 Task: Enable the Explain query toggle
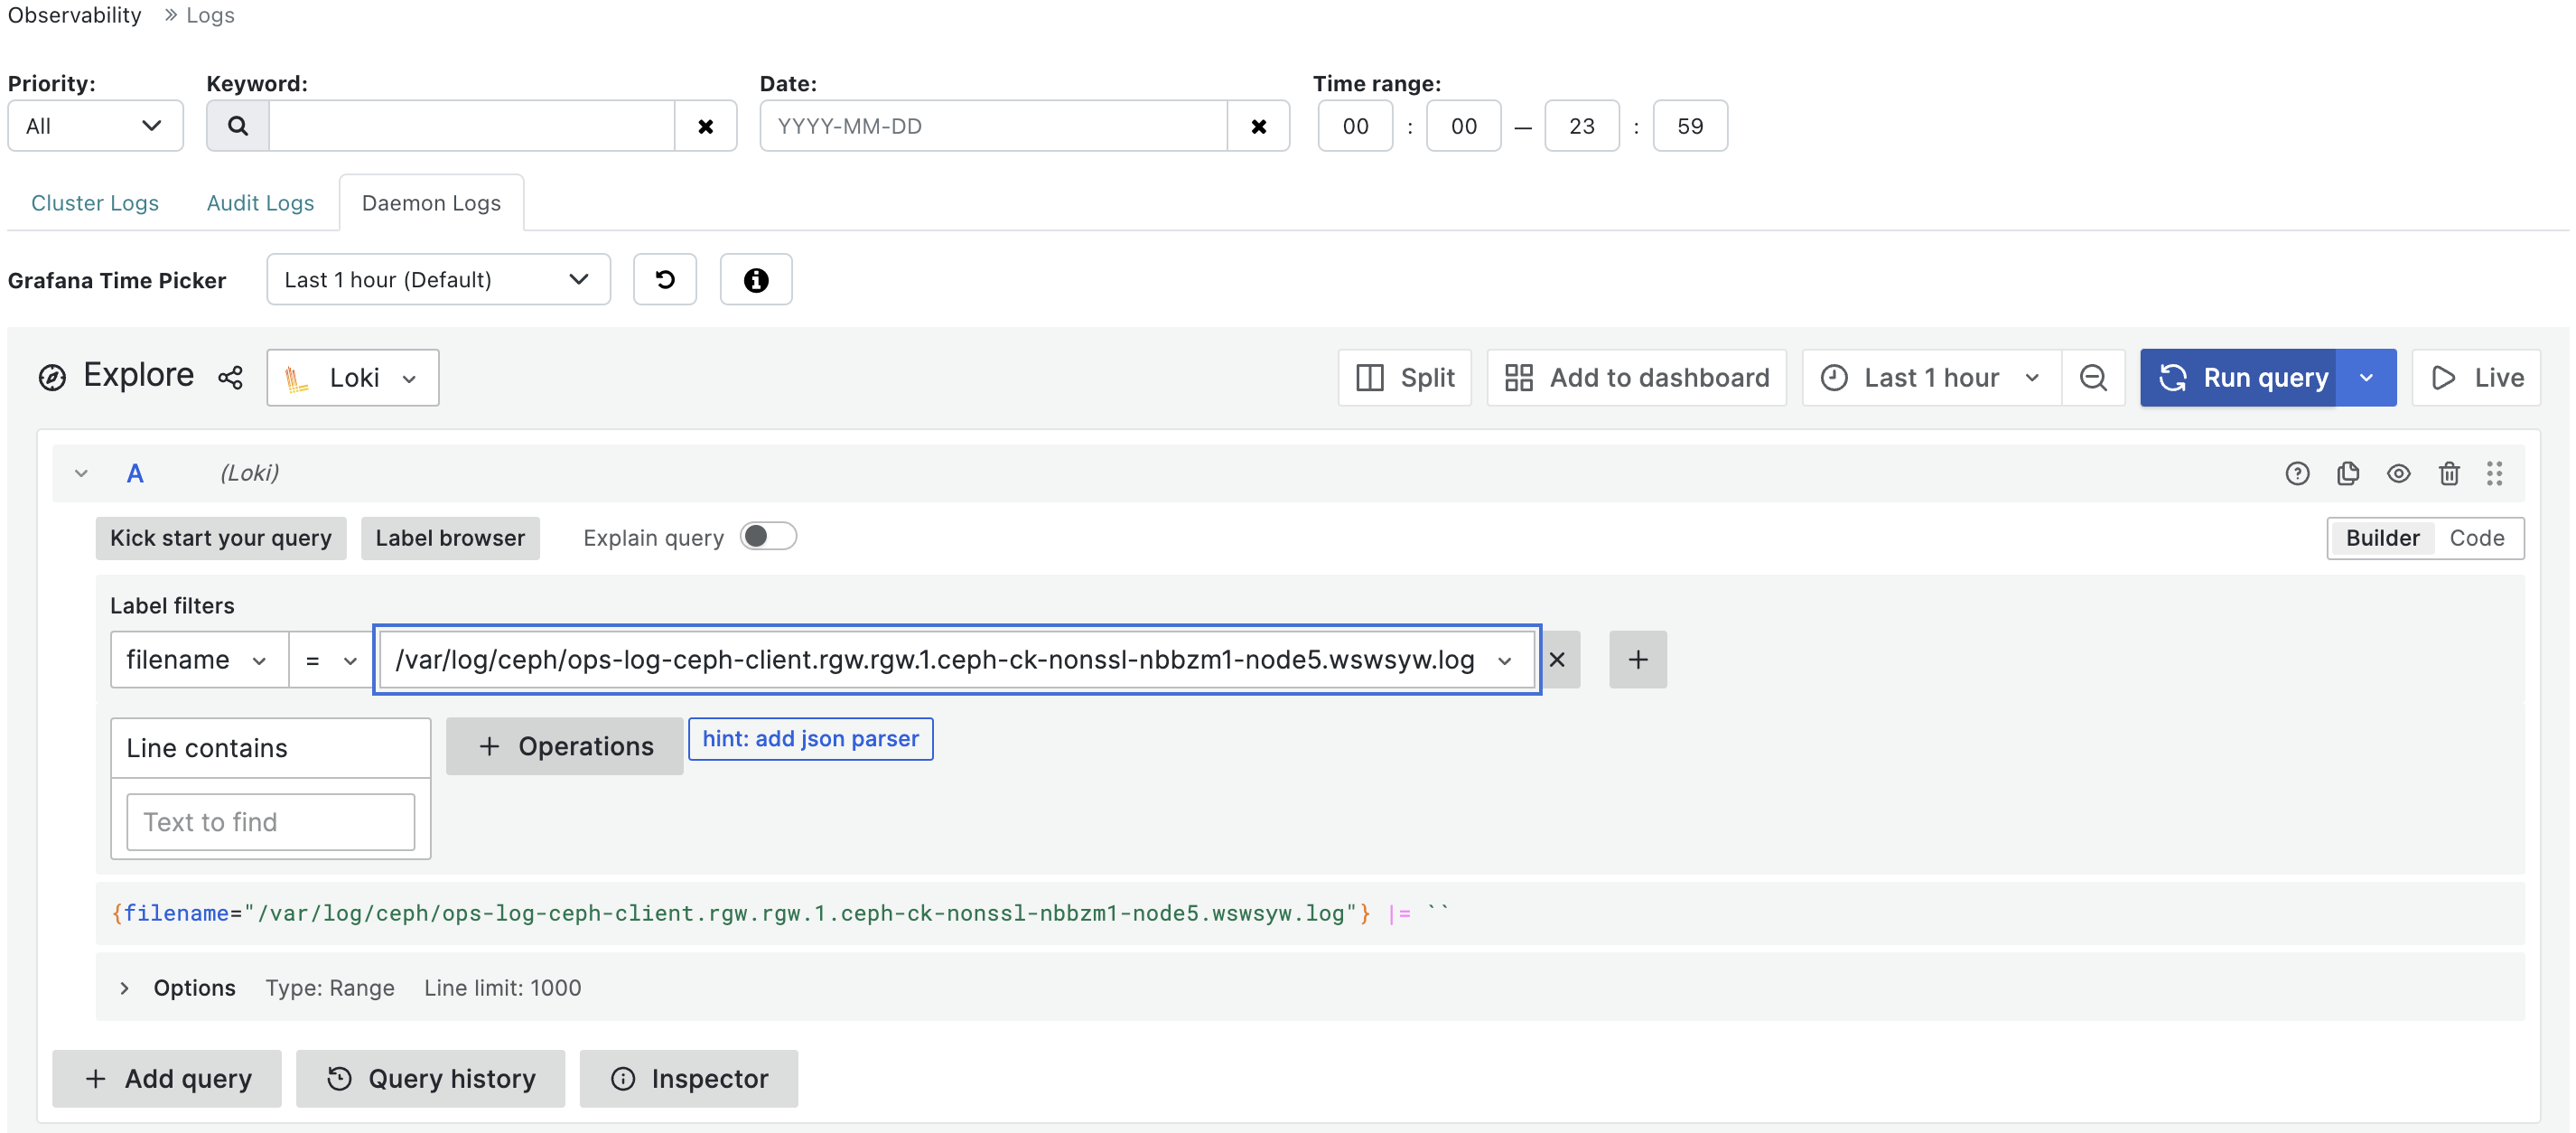(x=769, y=536)
